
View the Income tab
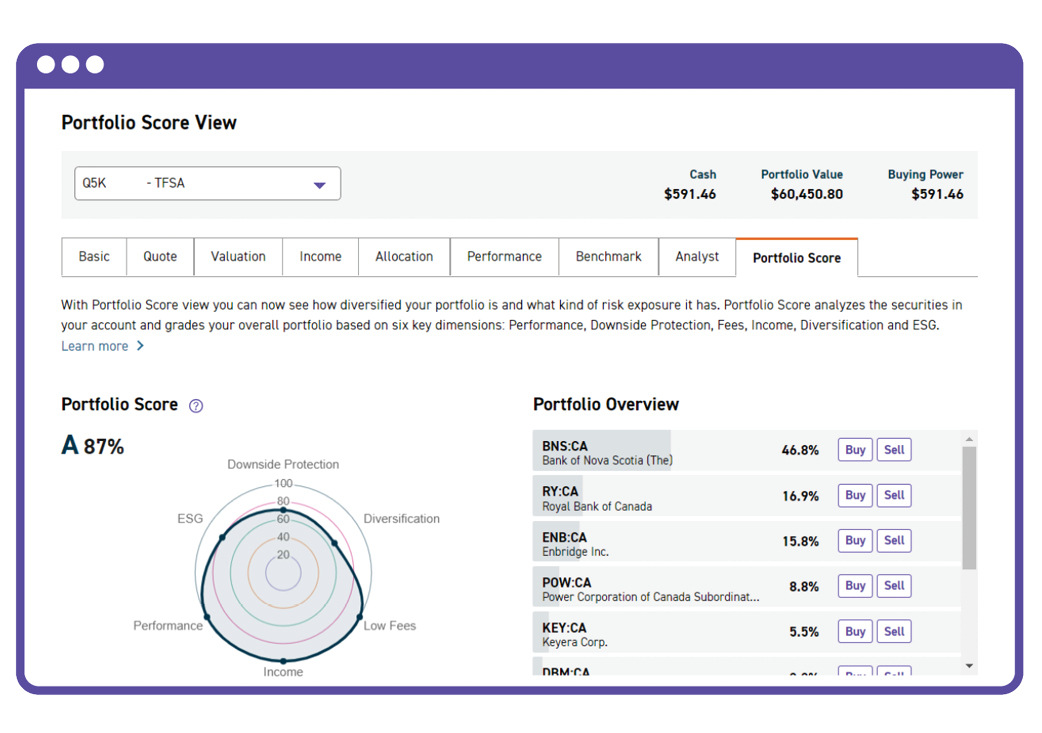pos(320,257)
